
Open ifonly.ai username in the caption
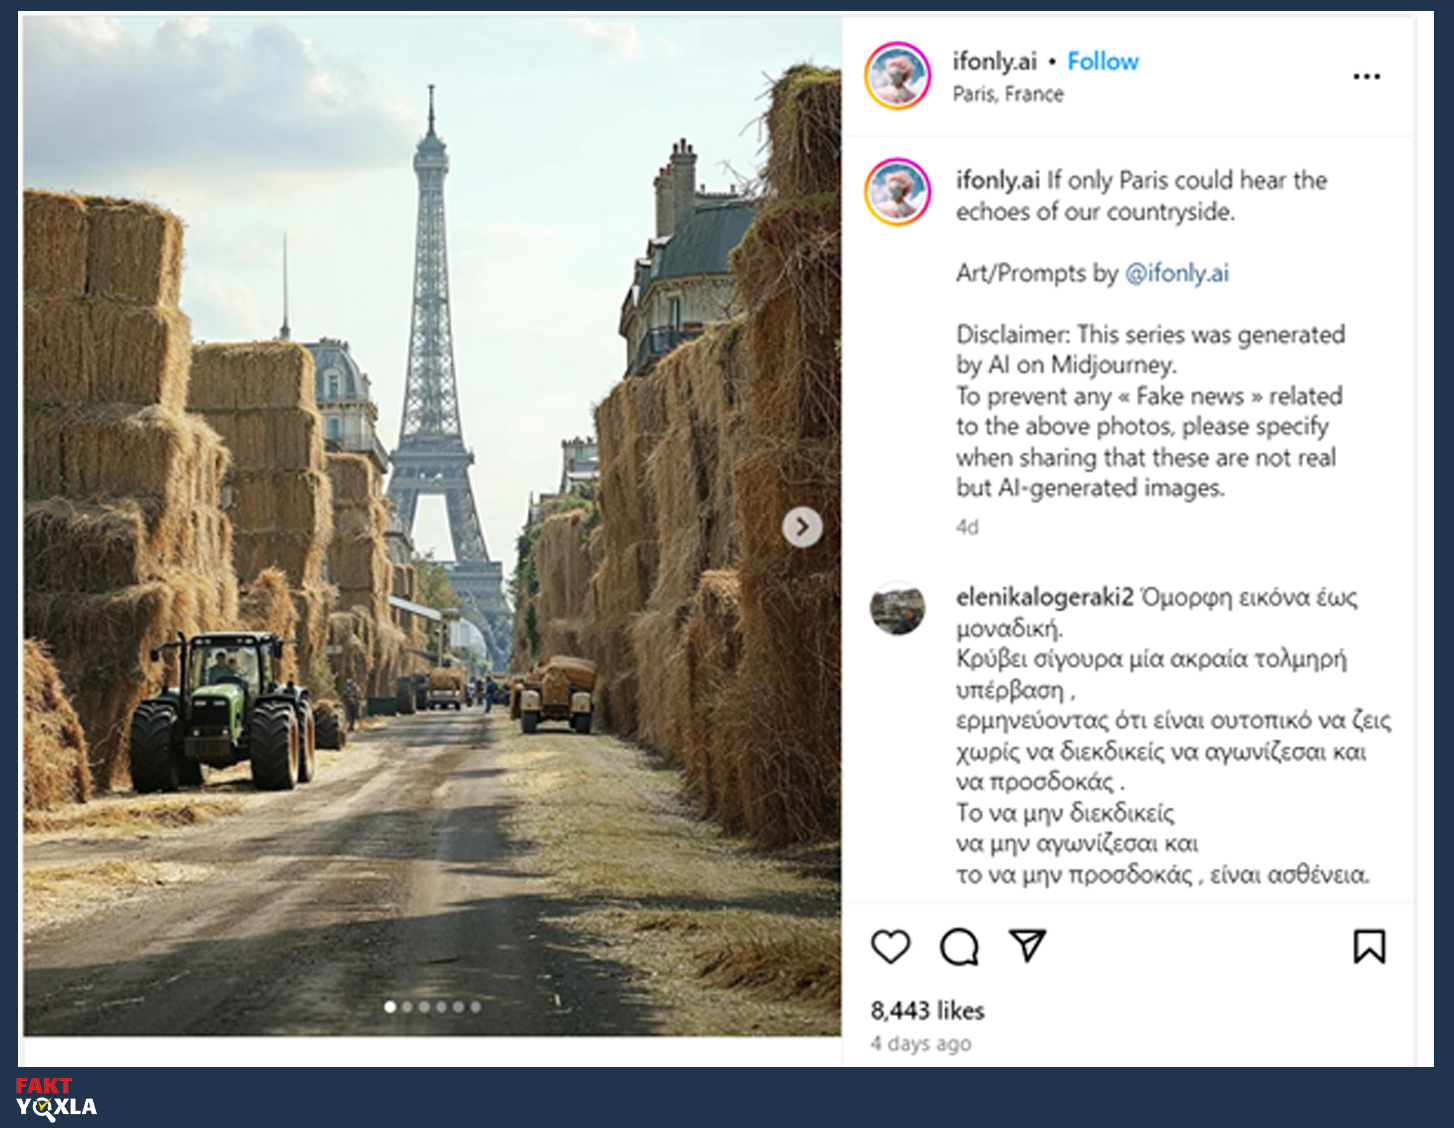pos(997,180)
